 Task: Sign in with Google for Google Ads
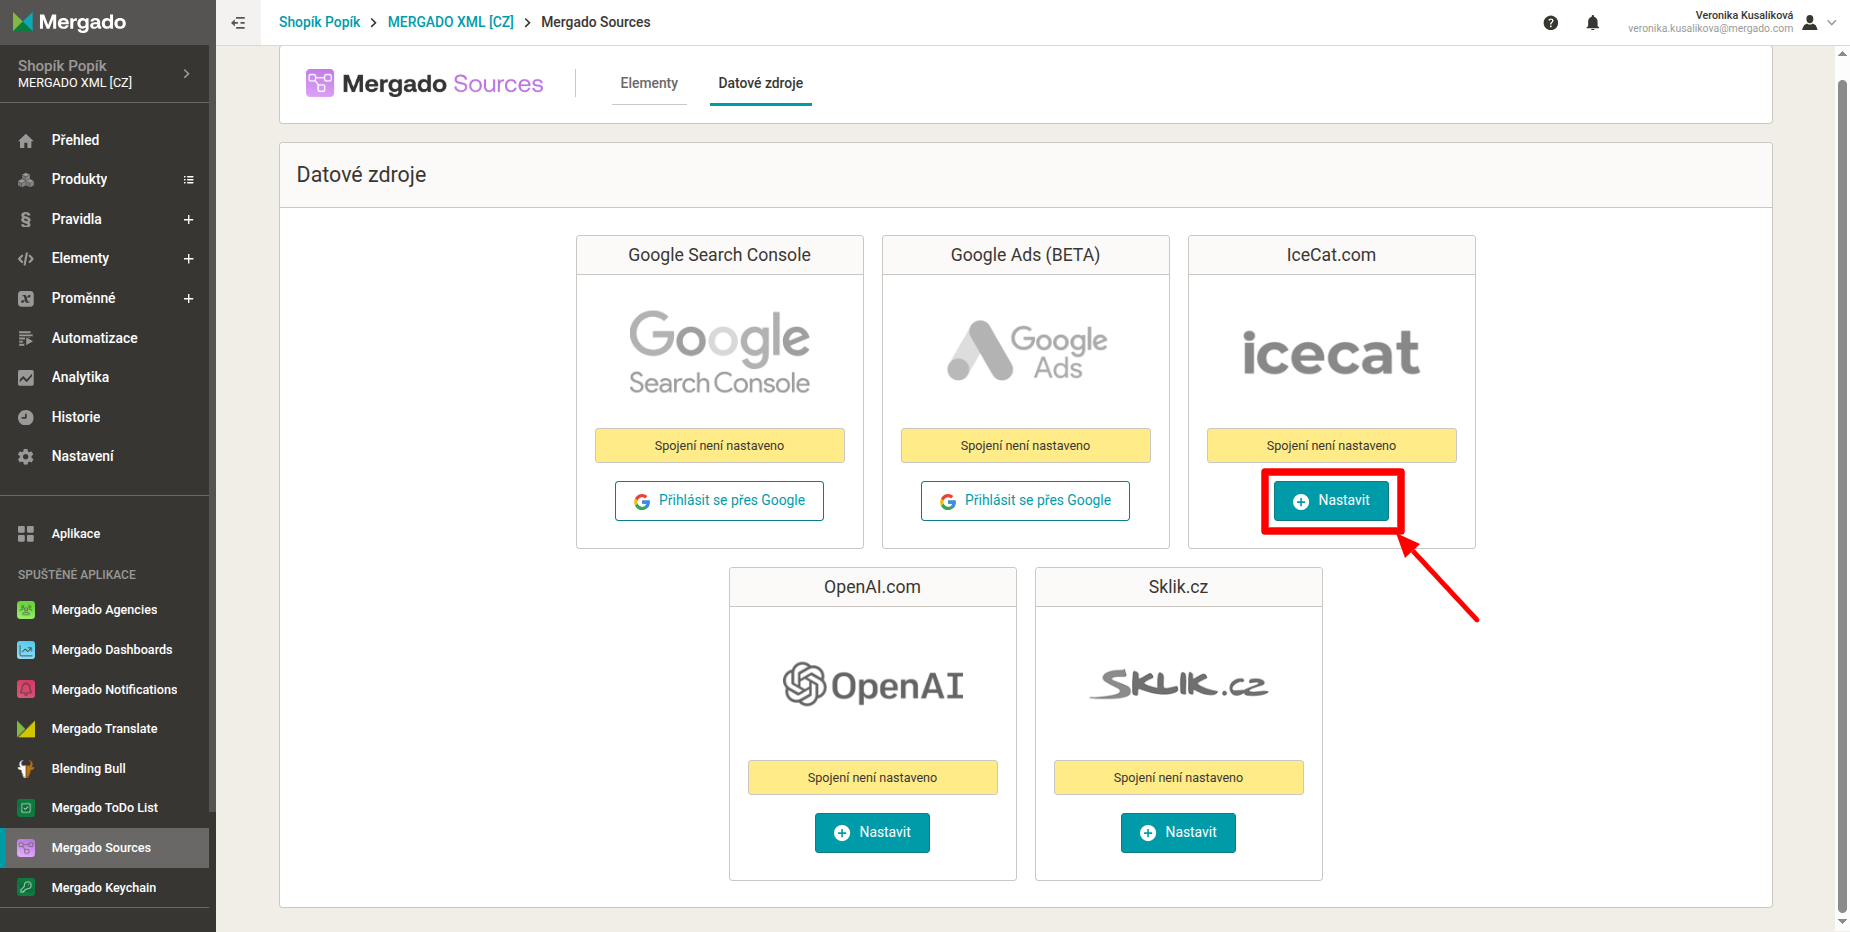(1025, 501)
